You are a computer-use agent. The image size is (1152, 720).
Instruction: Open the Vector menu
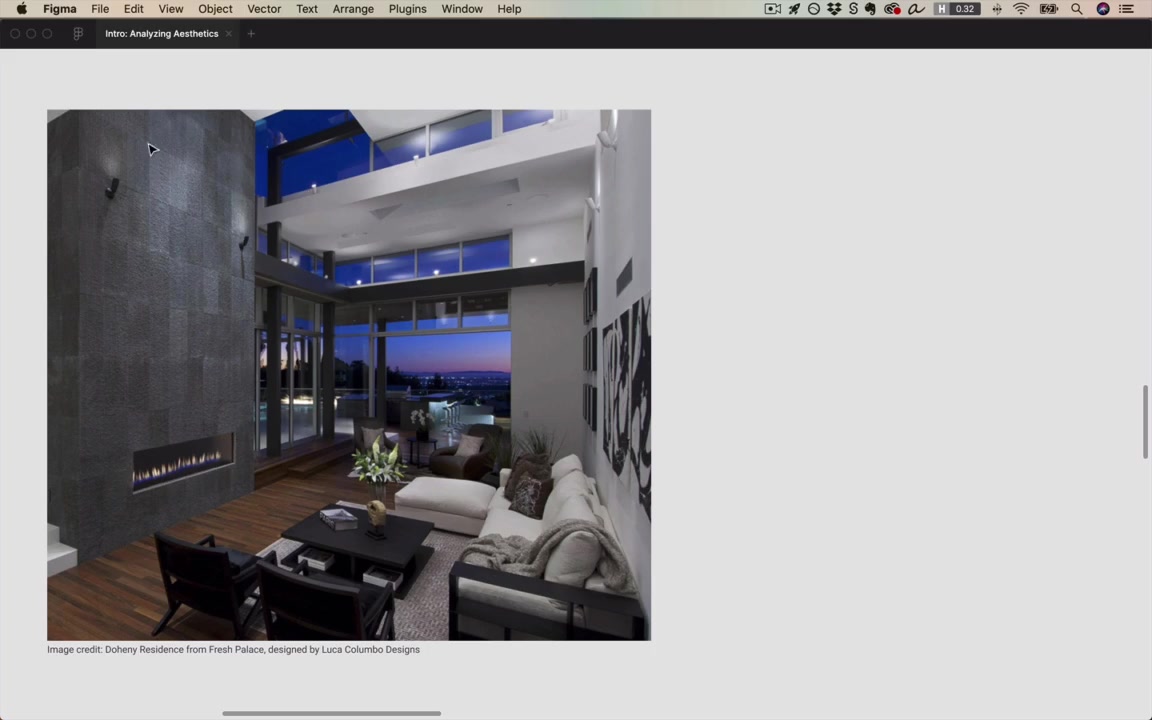pos(264,9)
